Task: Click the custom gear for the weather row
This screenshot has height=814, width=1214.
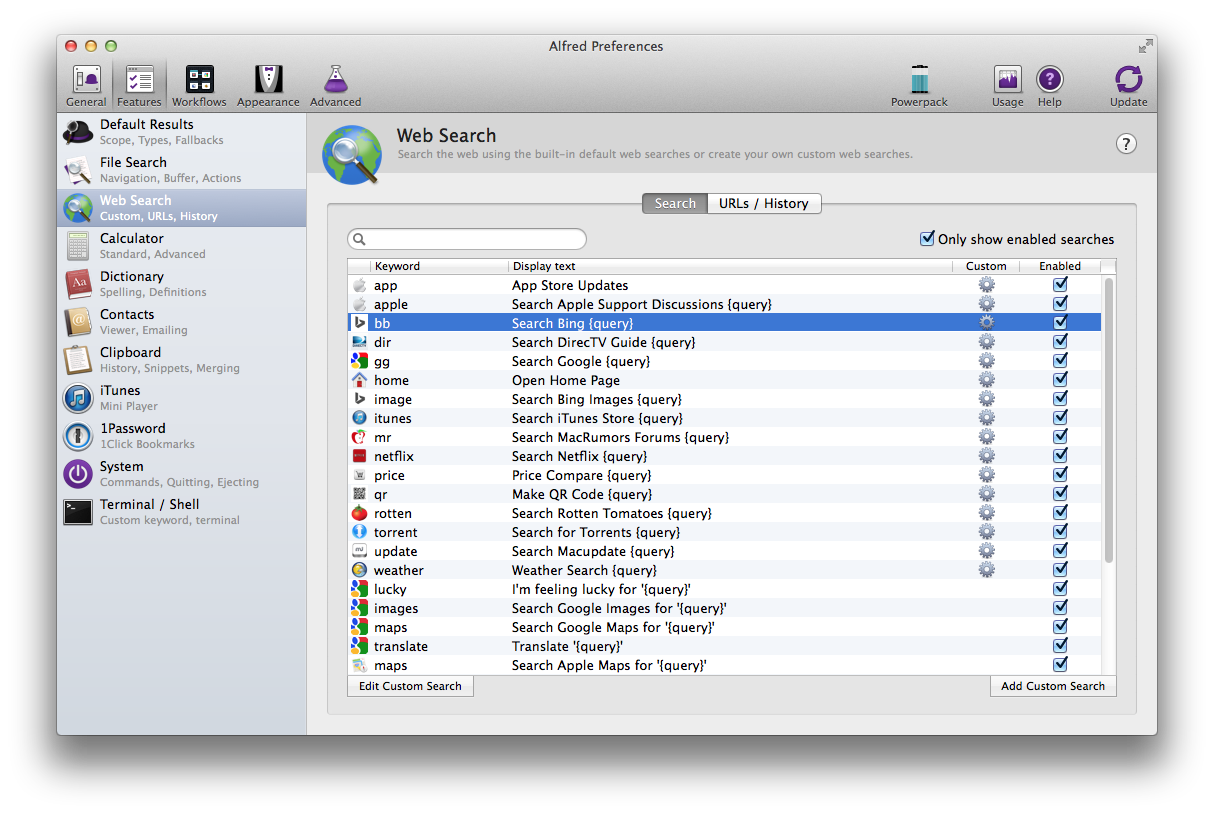Action: 986,570
